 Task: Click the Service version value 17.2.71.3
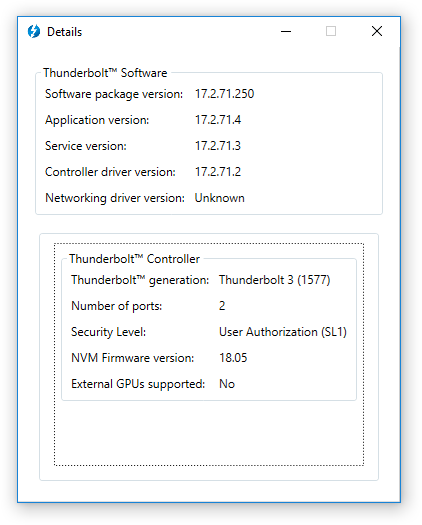218,146
